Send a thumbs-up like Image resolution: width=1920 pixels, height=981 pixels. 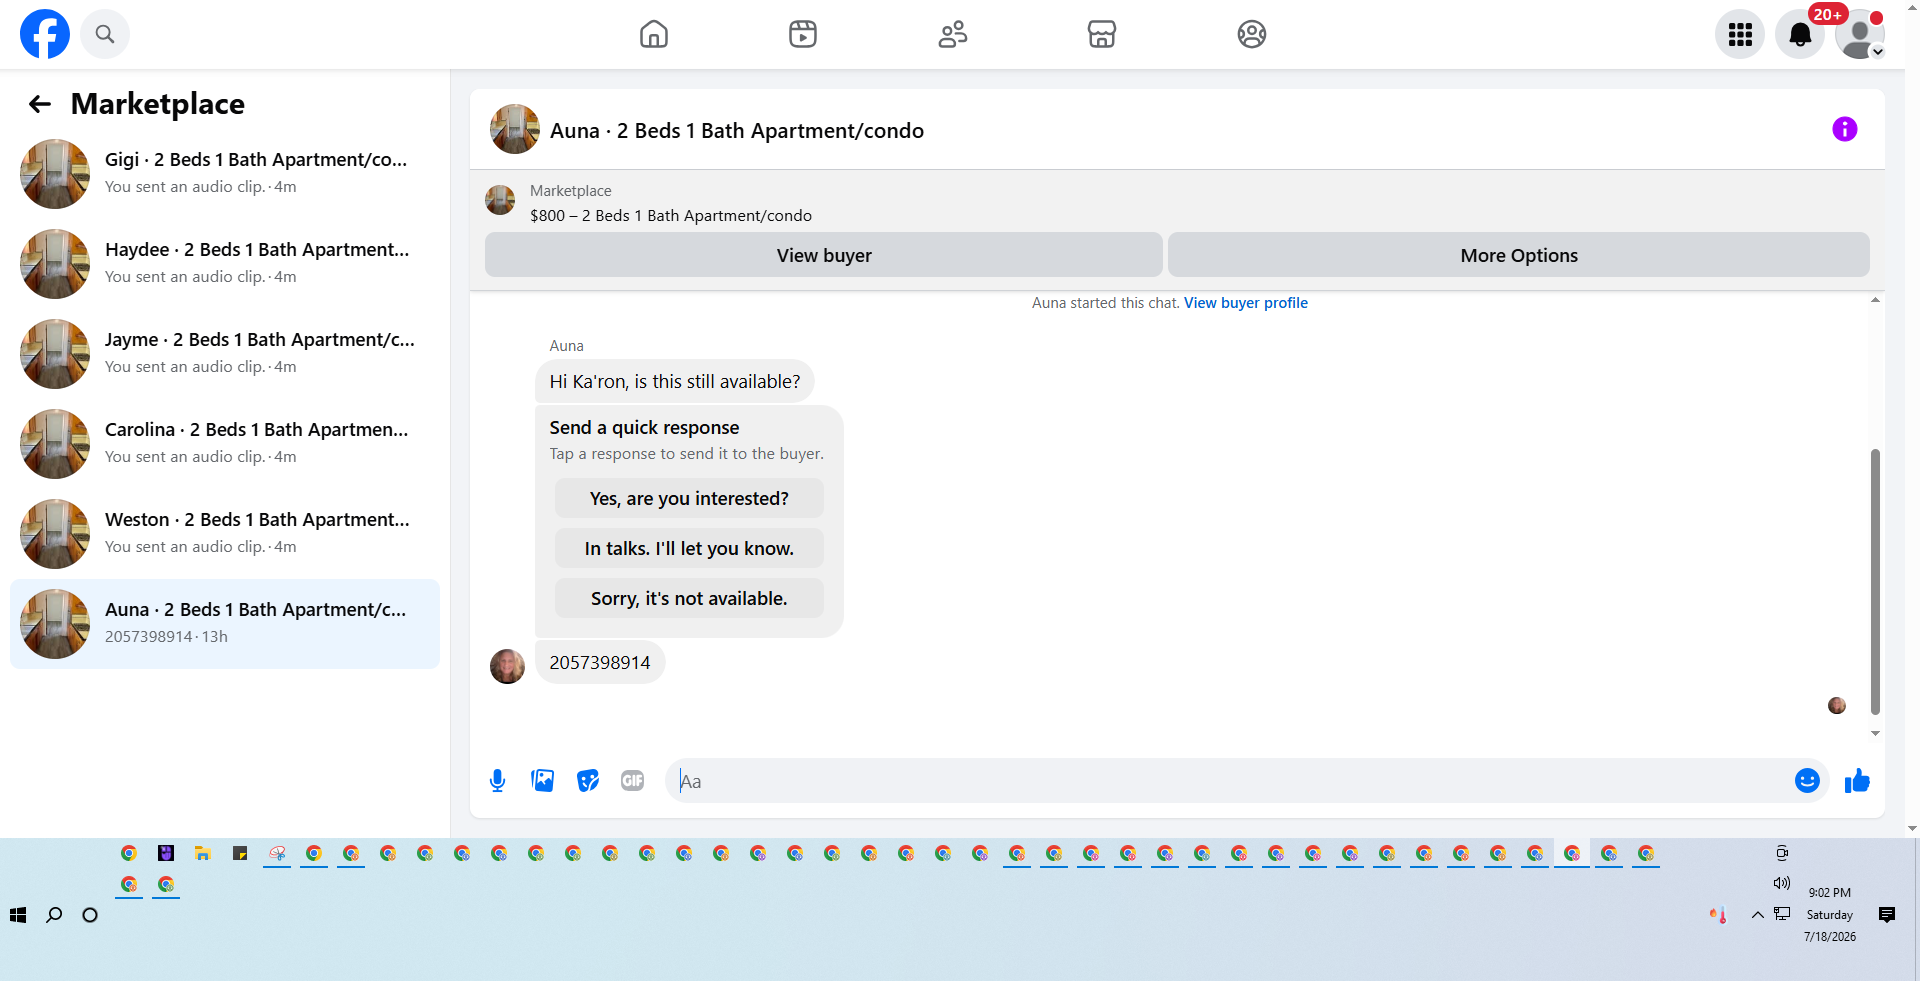coord(1857,781)
